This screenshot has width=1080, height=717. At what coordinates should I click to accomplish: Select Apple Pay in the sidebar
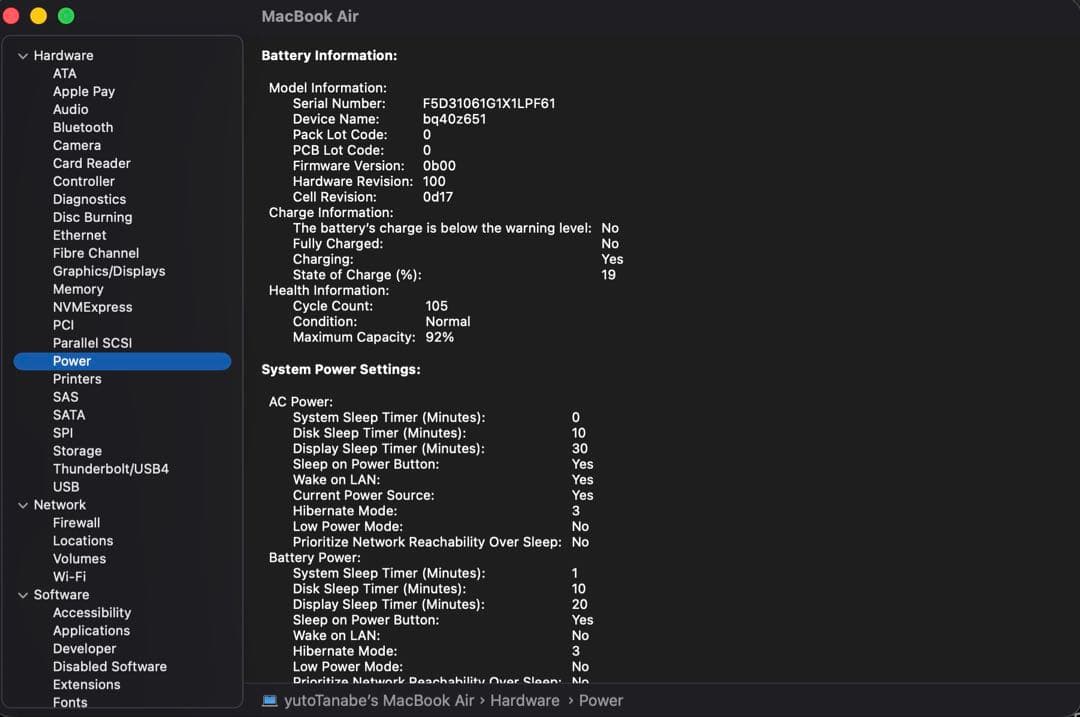84,92
